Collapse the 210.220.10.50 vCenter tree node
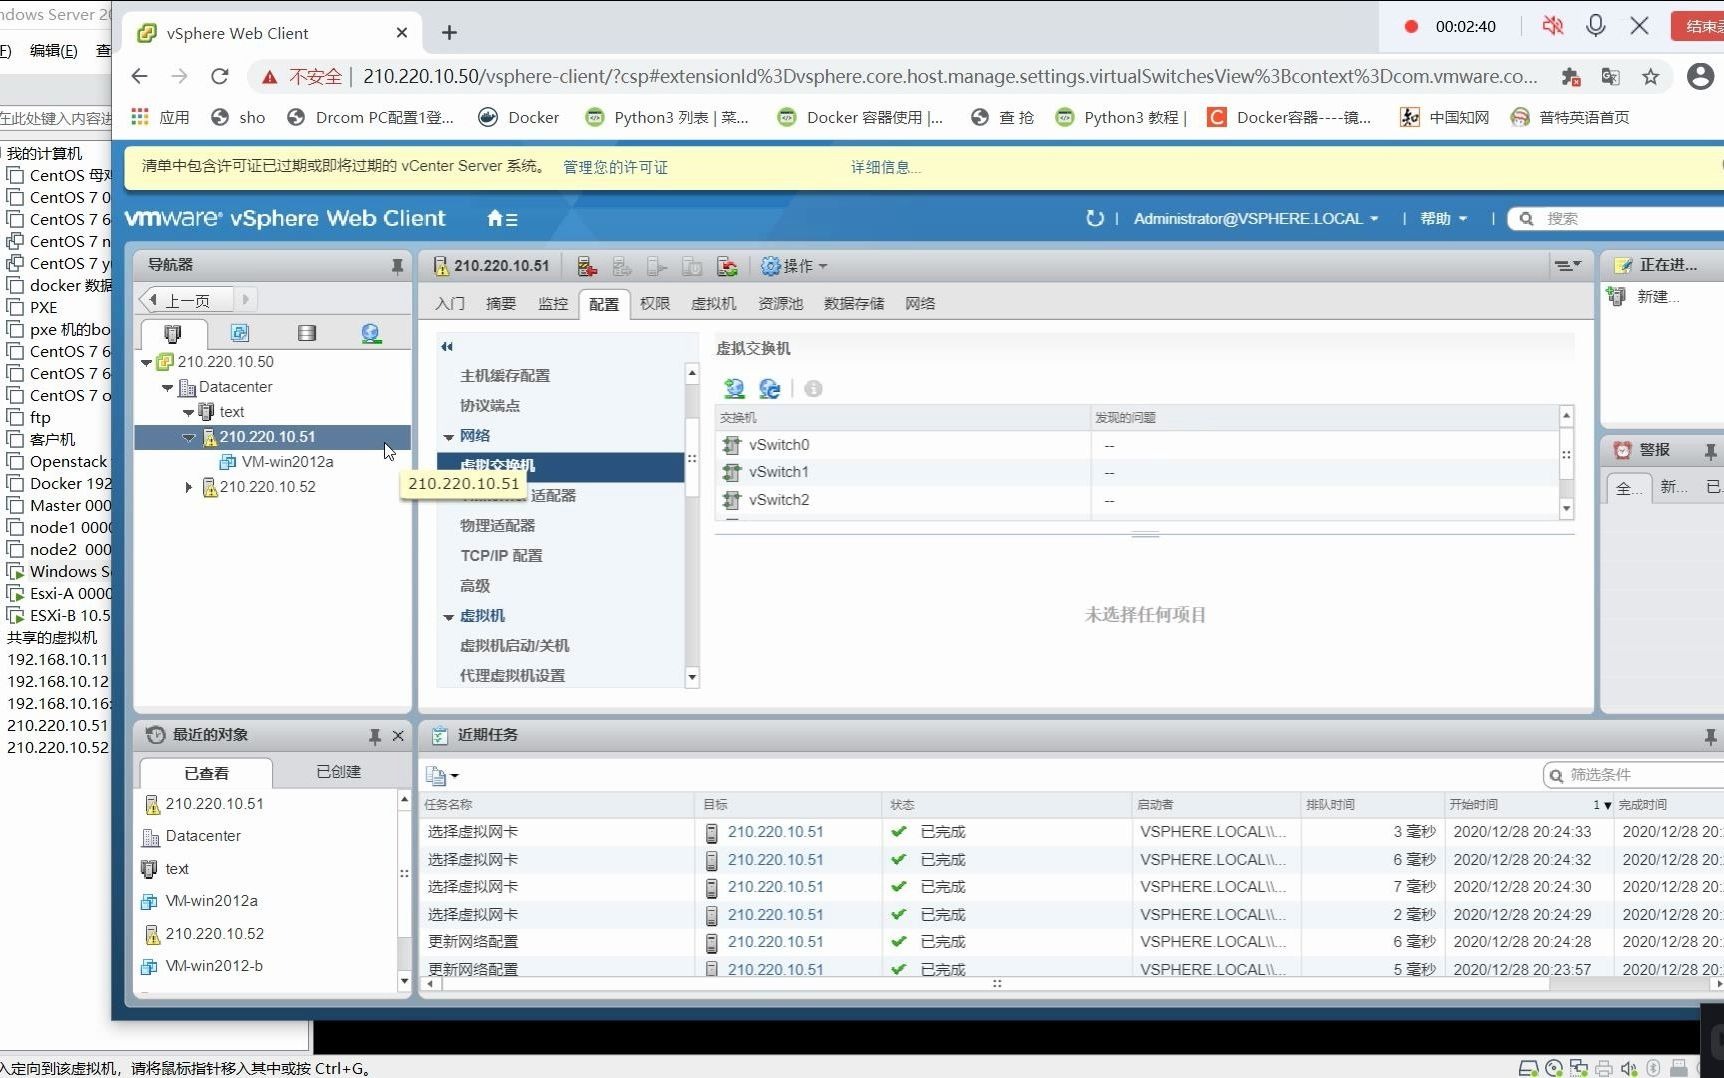1724x1078 pixels. coord(147,362)
